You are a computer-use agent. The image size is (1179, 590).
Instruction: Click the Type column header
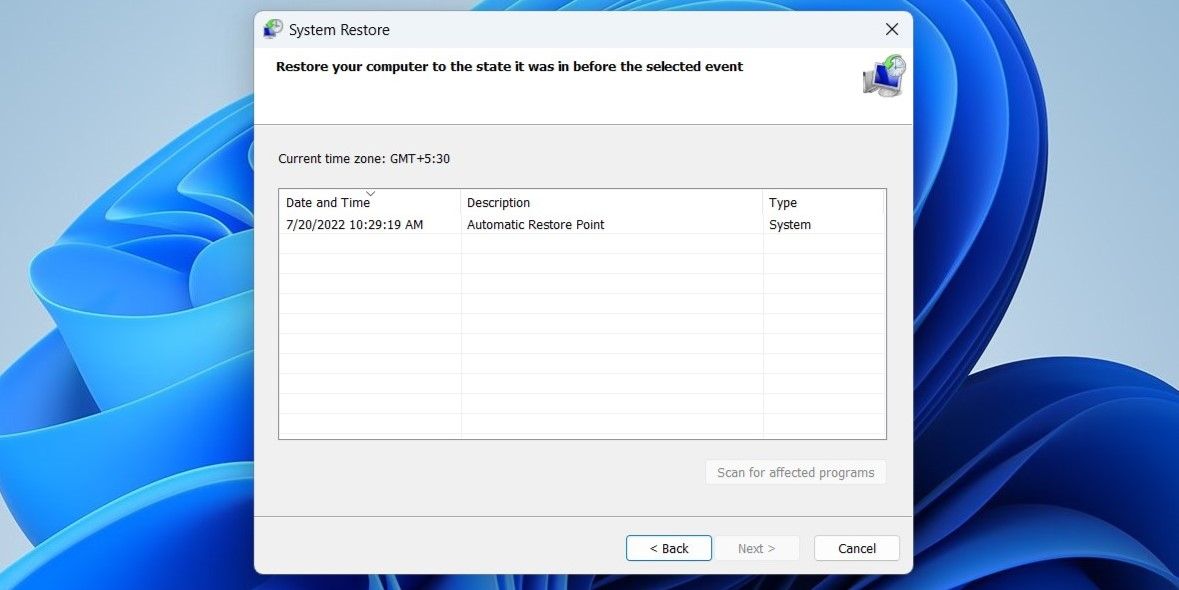click(x=823, y=202)
